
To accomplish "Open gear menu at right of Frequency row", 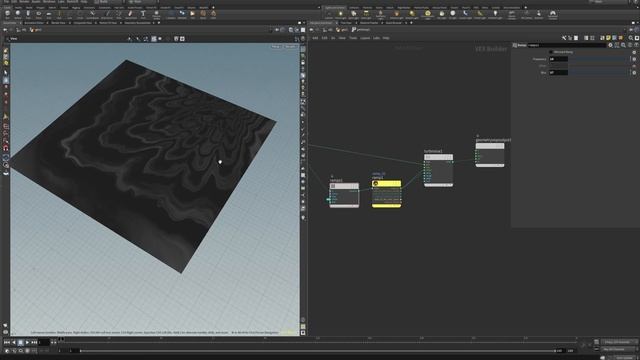I will 634,59.
